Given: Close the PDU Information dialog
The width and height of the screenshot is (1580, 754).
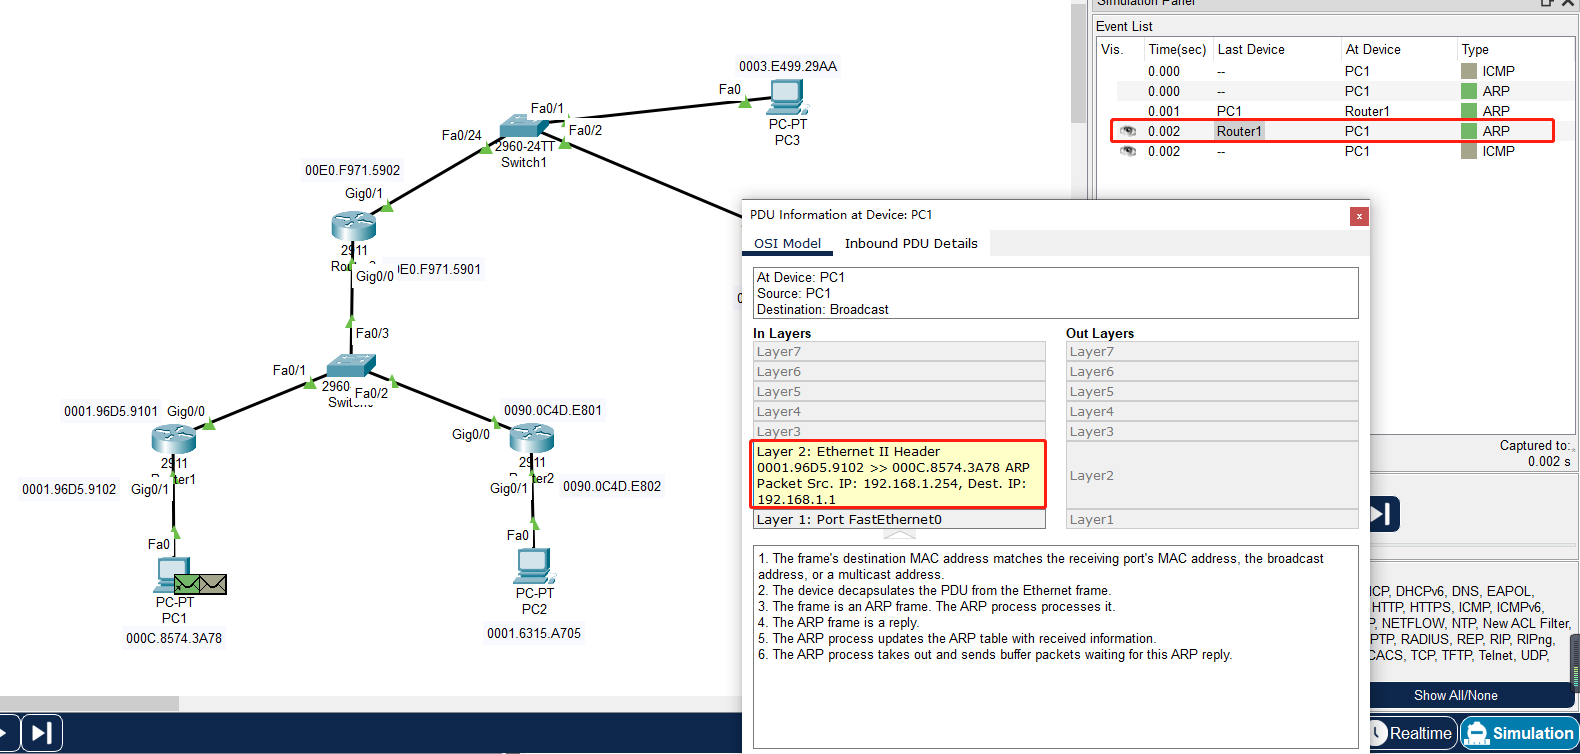Looking at the screenshot, I should (x=1358, y=216).
